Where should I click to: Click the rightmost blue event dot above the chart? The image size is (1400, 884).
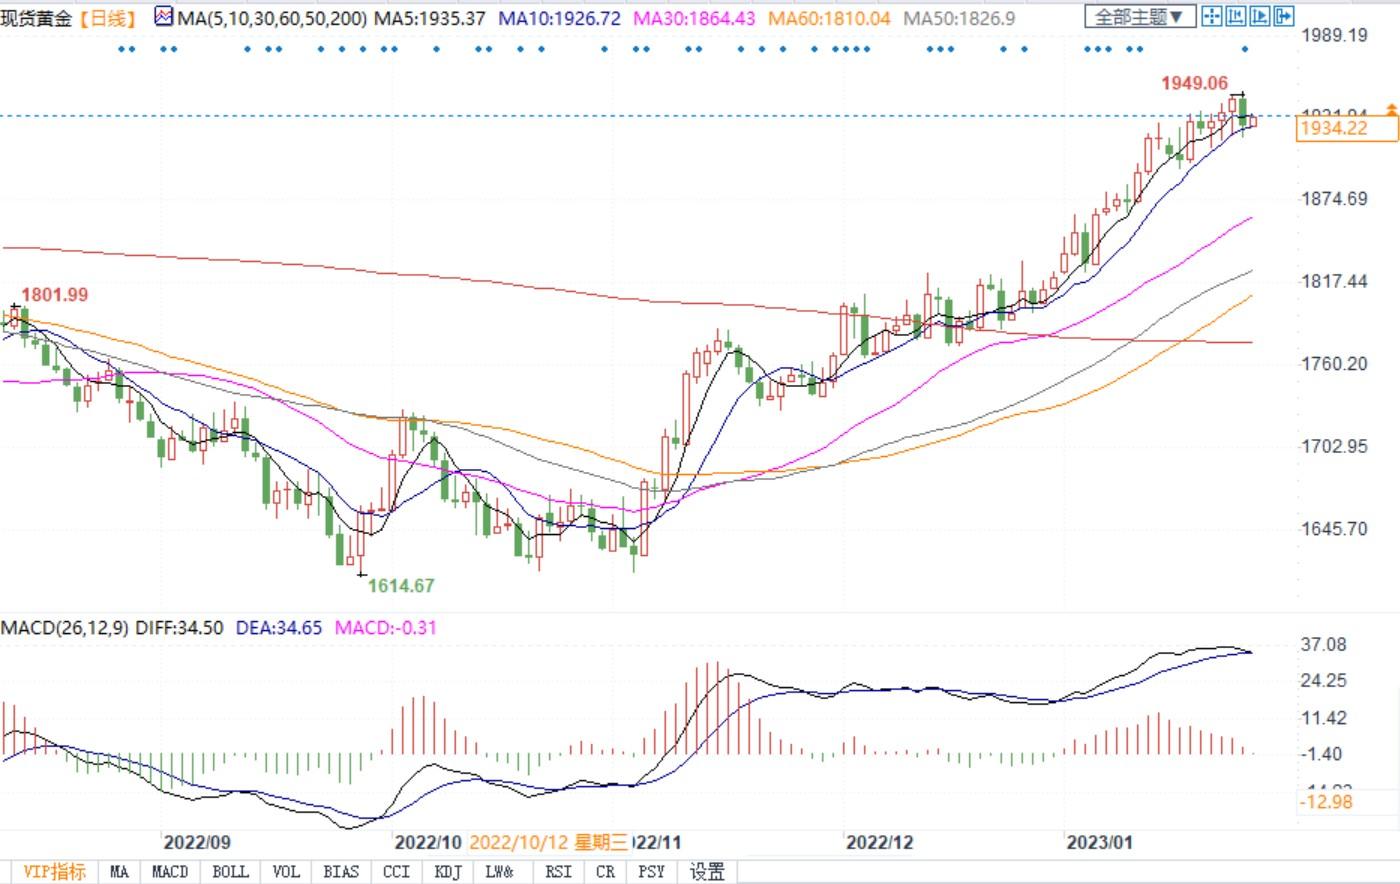point(1245,49)
